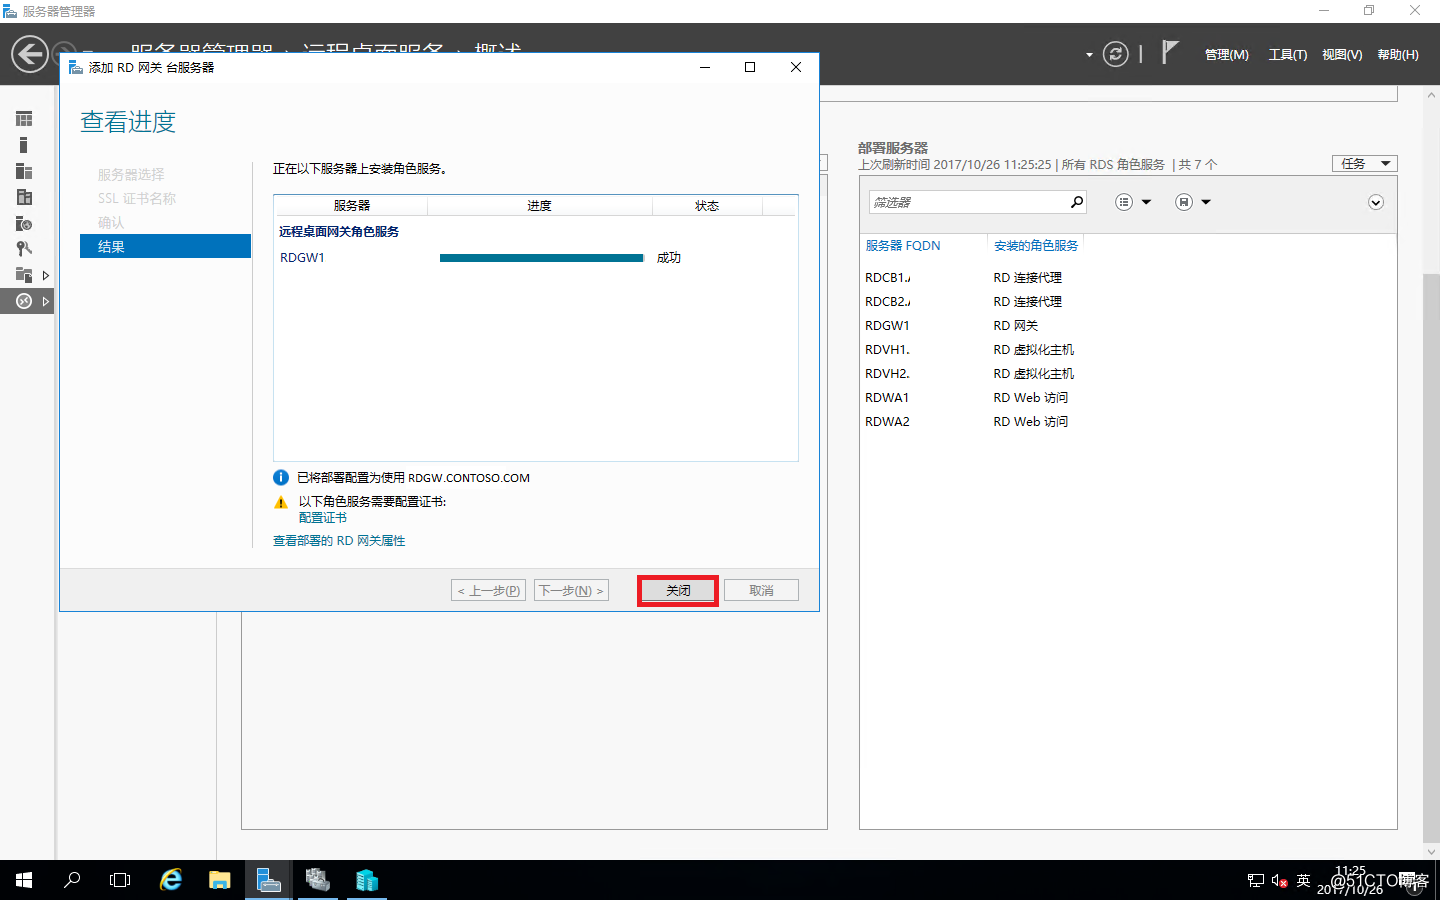The width and height of the screenshot is (1440, 900).
Task: Switch to Server Manager taskbar icon
Action: click(268, 880)
